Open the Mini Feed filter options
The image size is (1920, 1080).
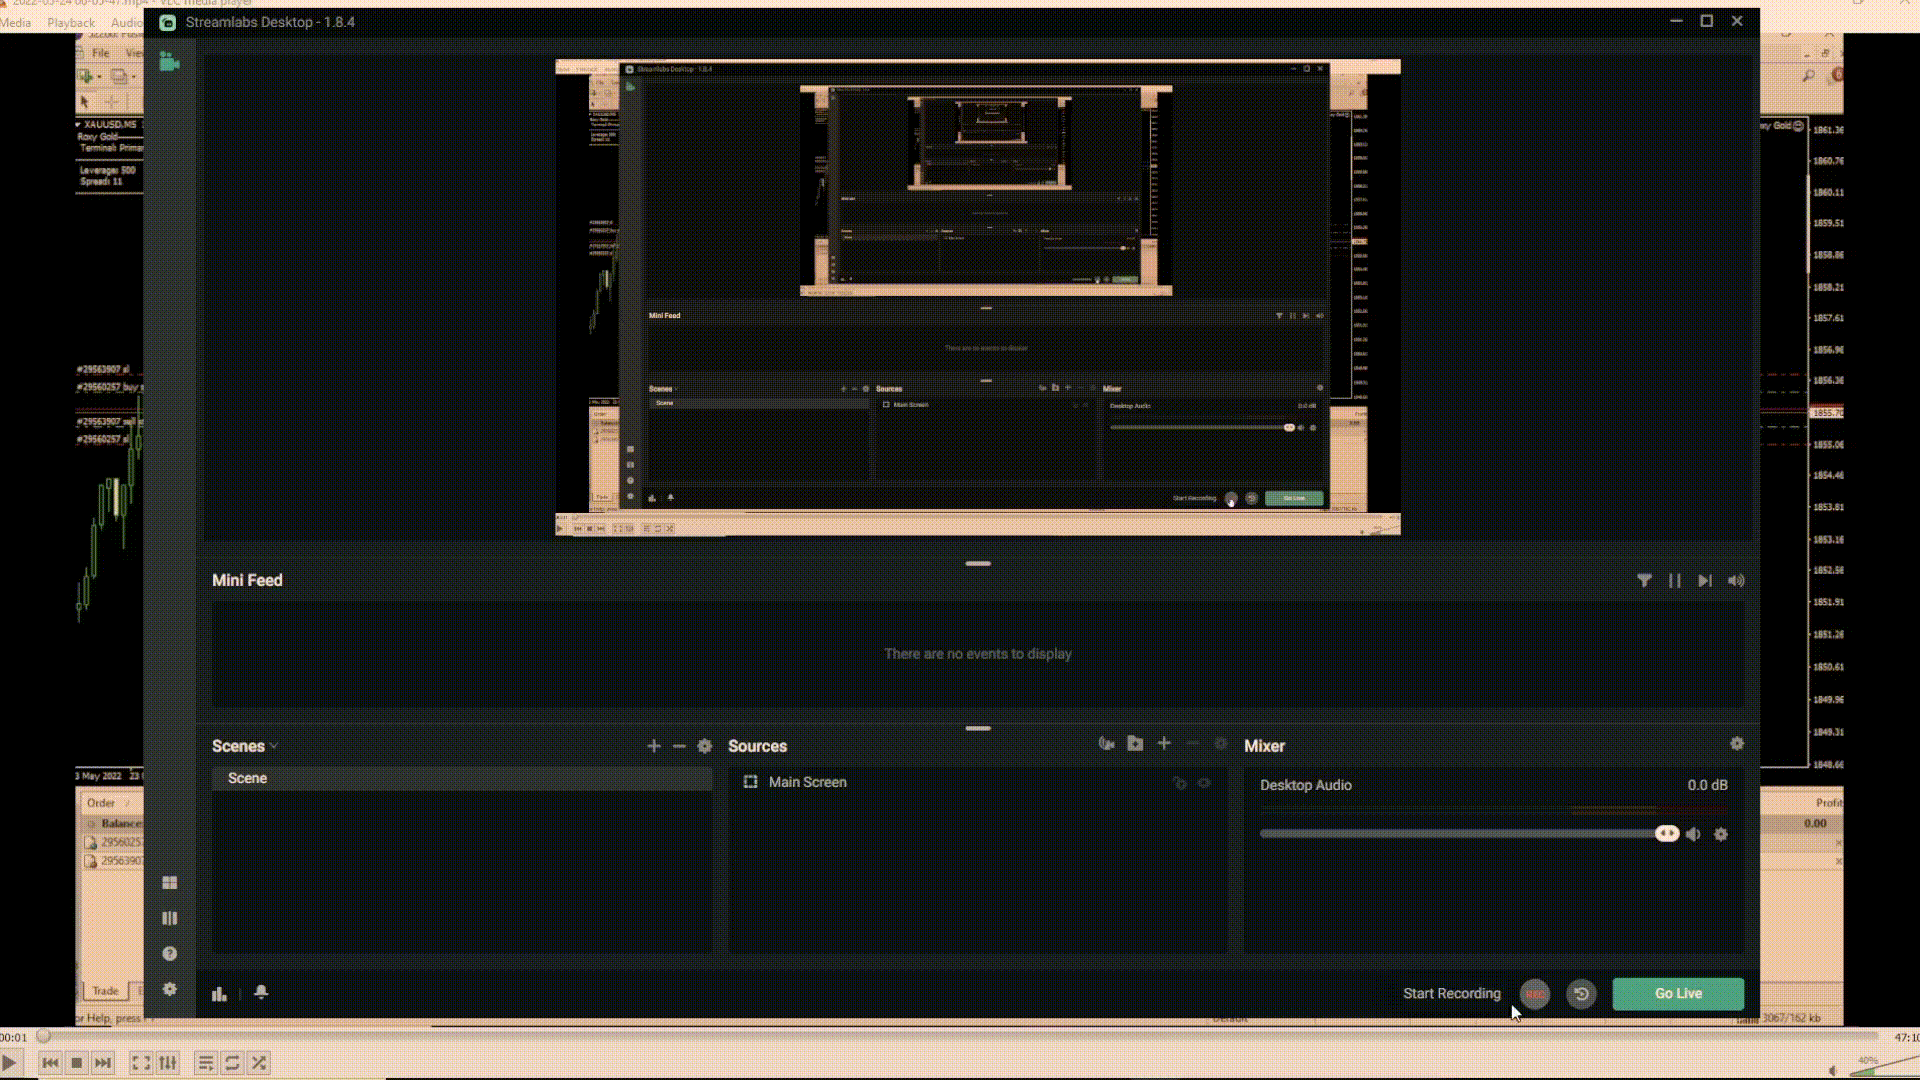coord(1644,581)
